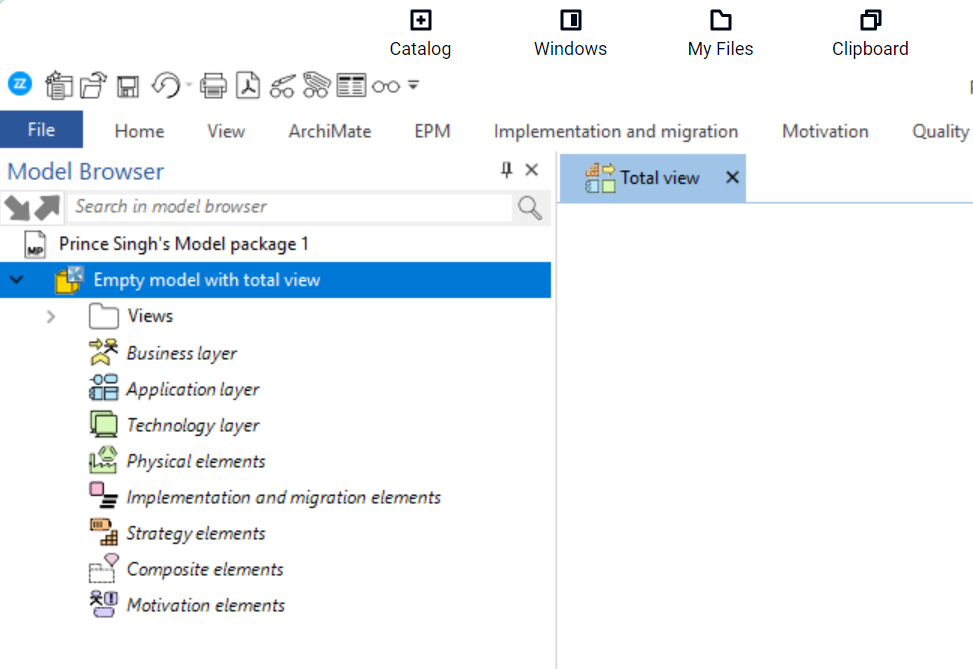
Task: Create a new model package
Action: pos(59,85)
